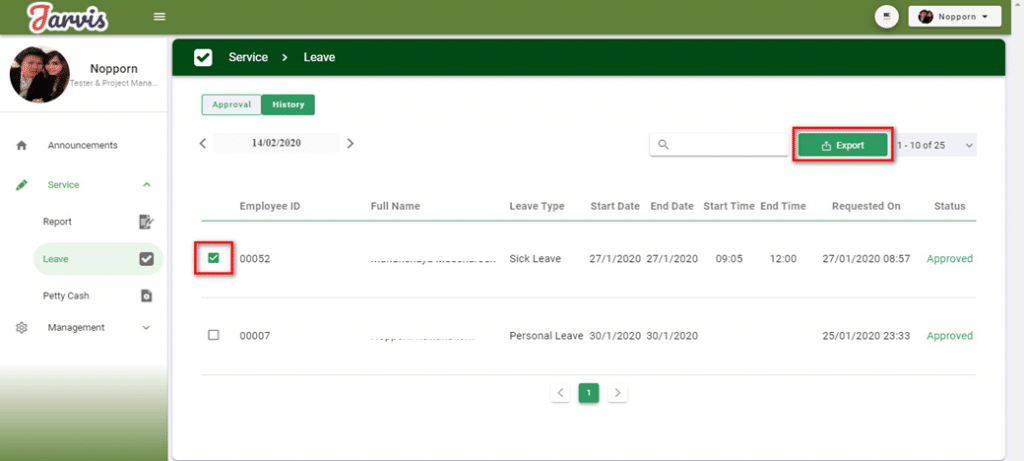Click the Export button
The image size is (1024, 461).
tap(842, 145)
